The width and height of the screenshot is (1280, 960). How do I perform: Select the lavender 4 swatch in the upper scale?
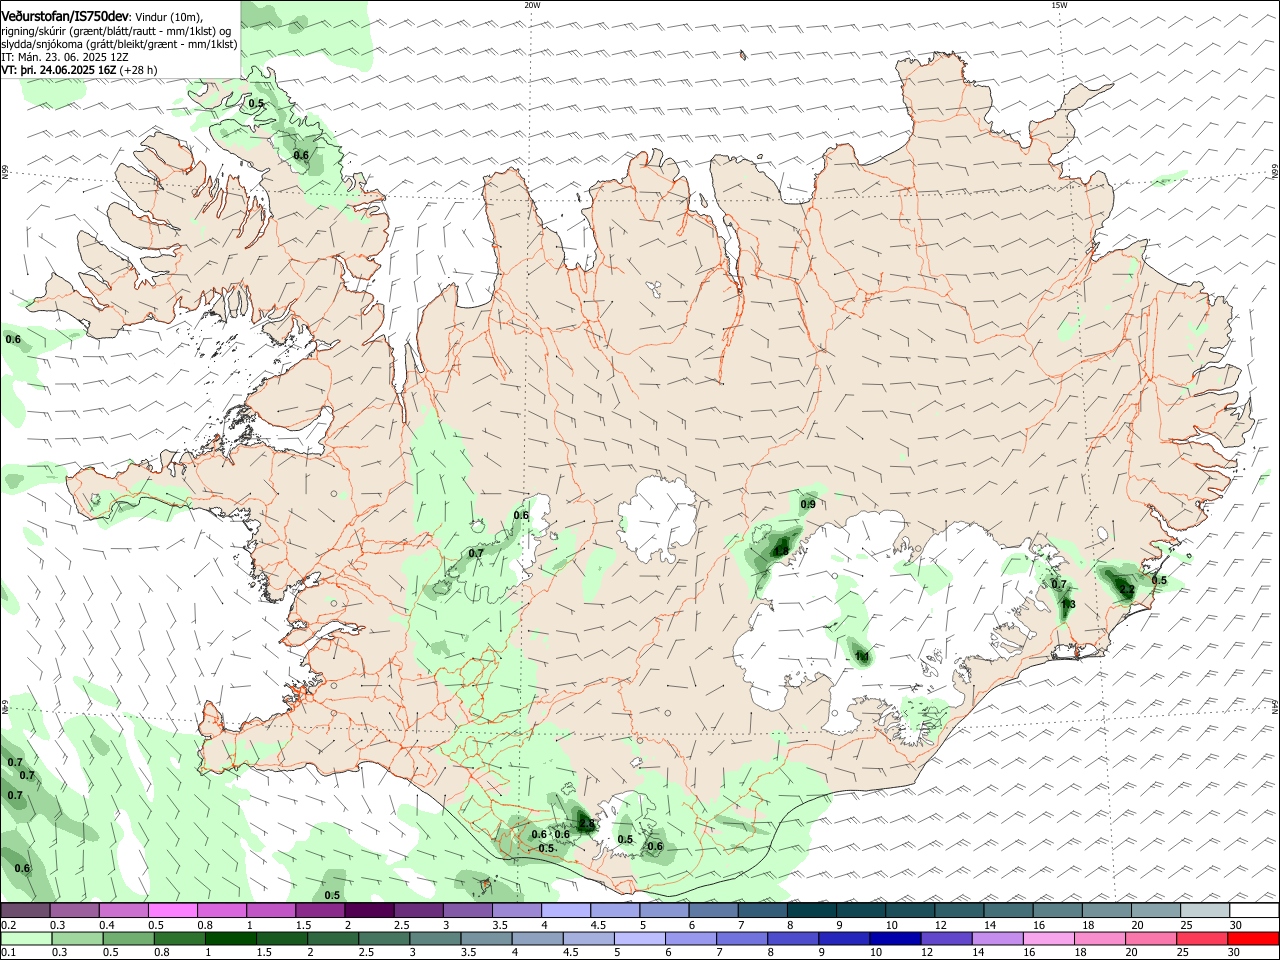click(x=565, y=911)
